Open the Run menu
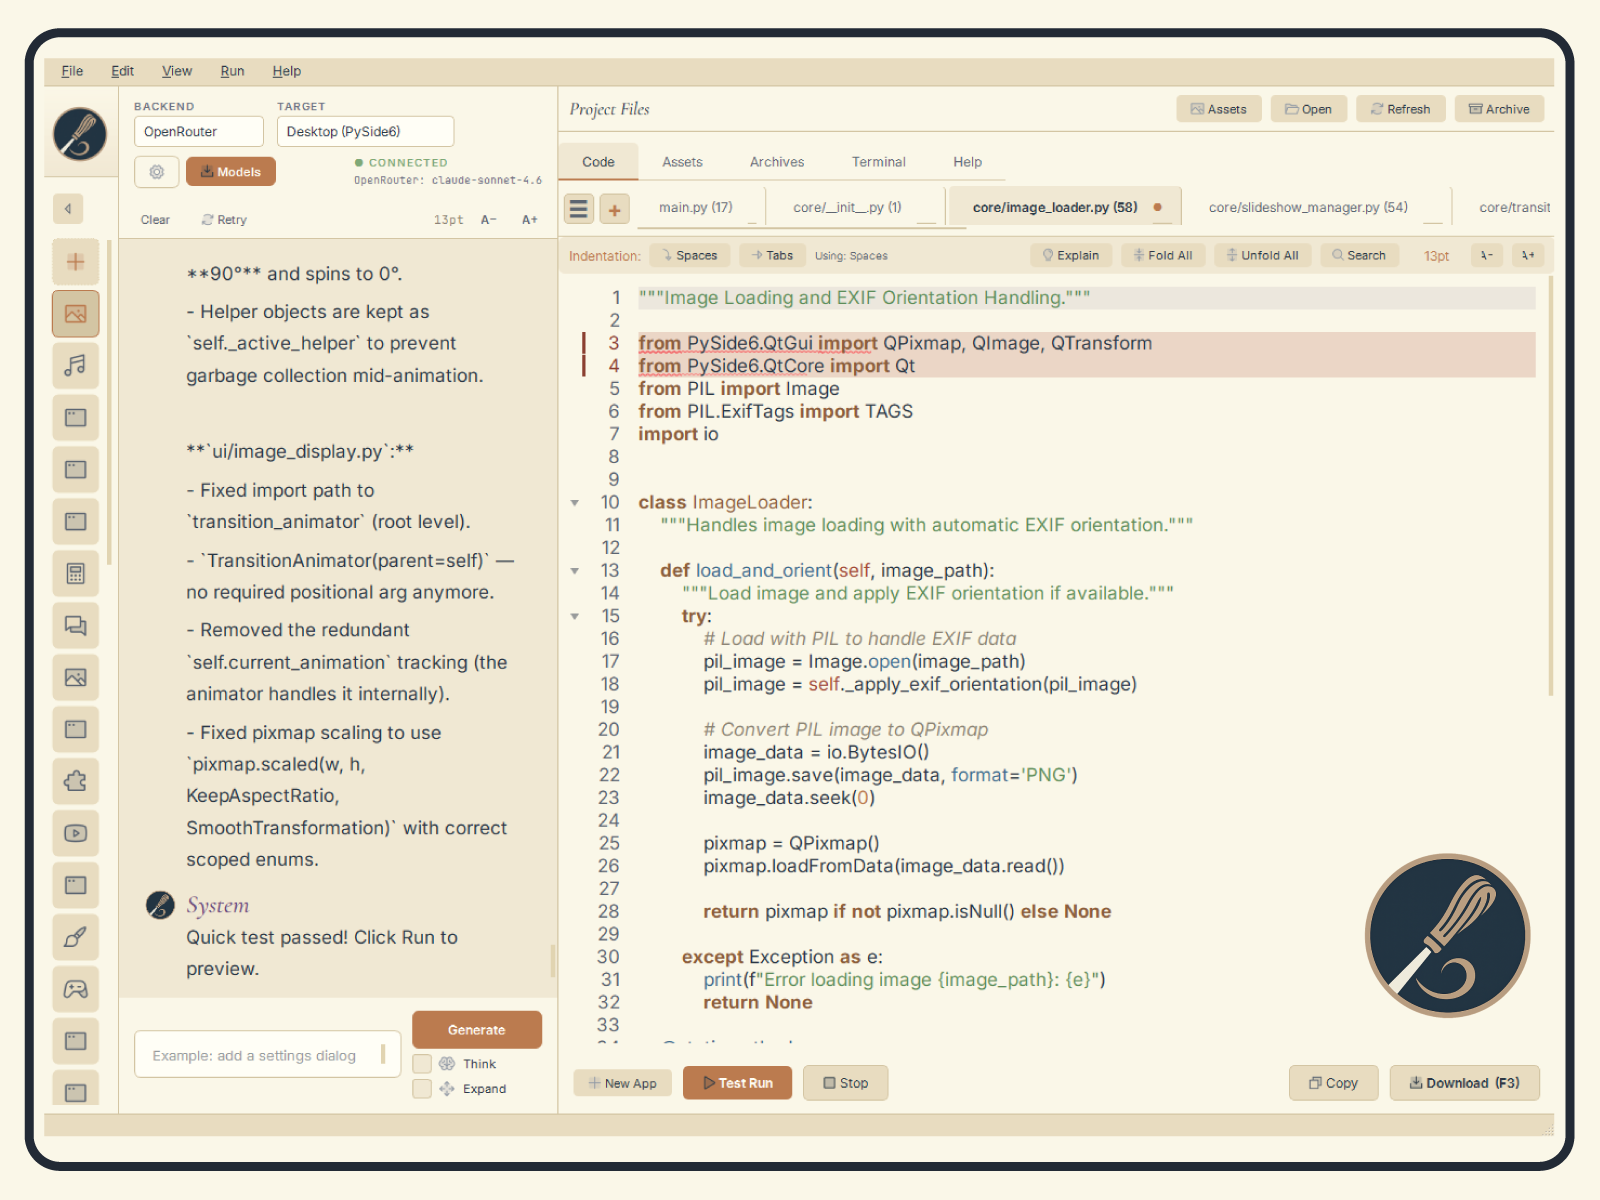The image size is (1600, 1200). click(x=232, y=71)
